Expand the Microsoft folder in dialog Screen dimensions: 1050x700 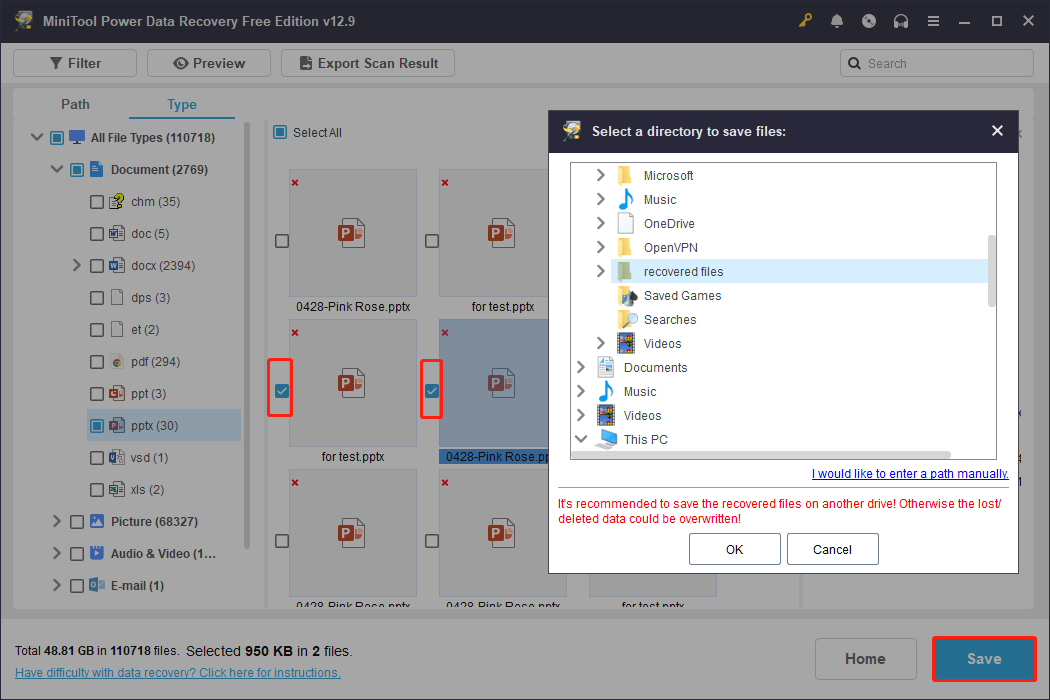click(x=601, y=175)
